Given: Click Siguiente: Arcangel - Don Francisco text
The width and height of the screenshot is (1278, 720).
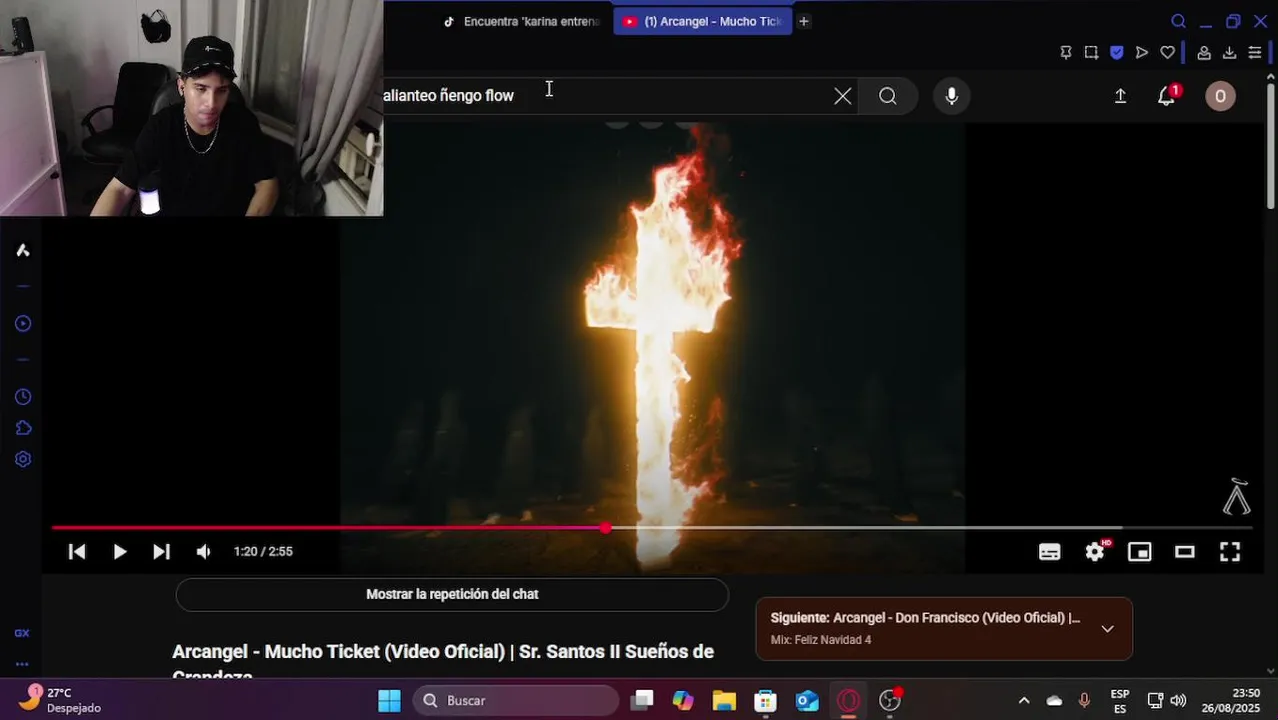Looking at the screenshot, I should [925, 618].
